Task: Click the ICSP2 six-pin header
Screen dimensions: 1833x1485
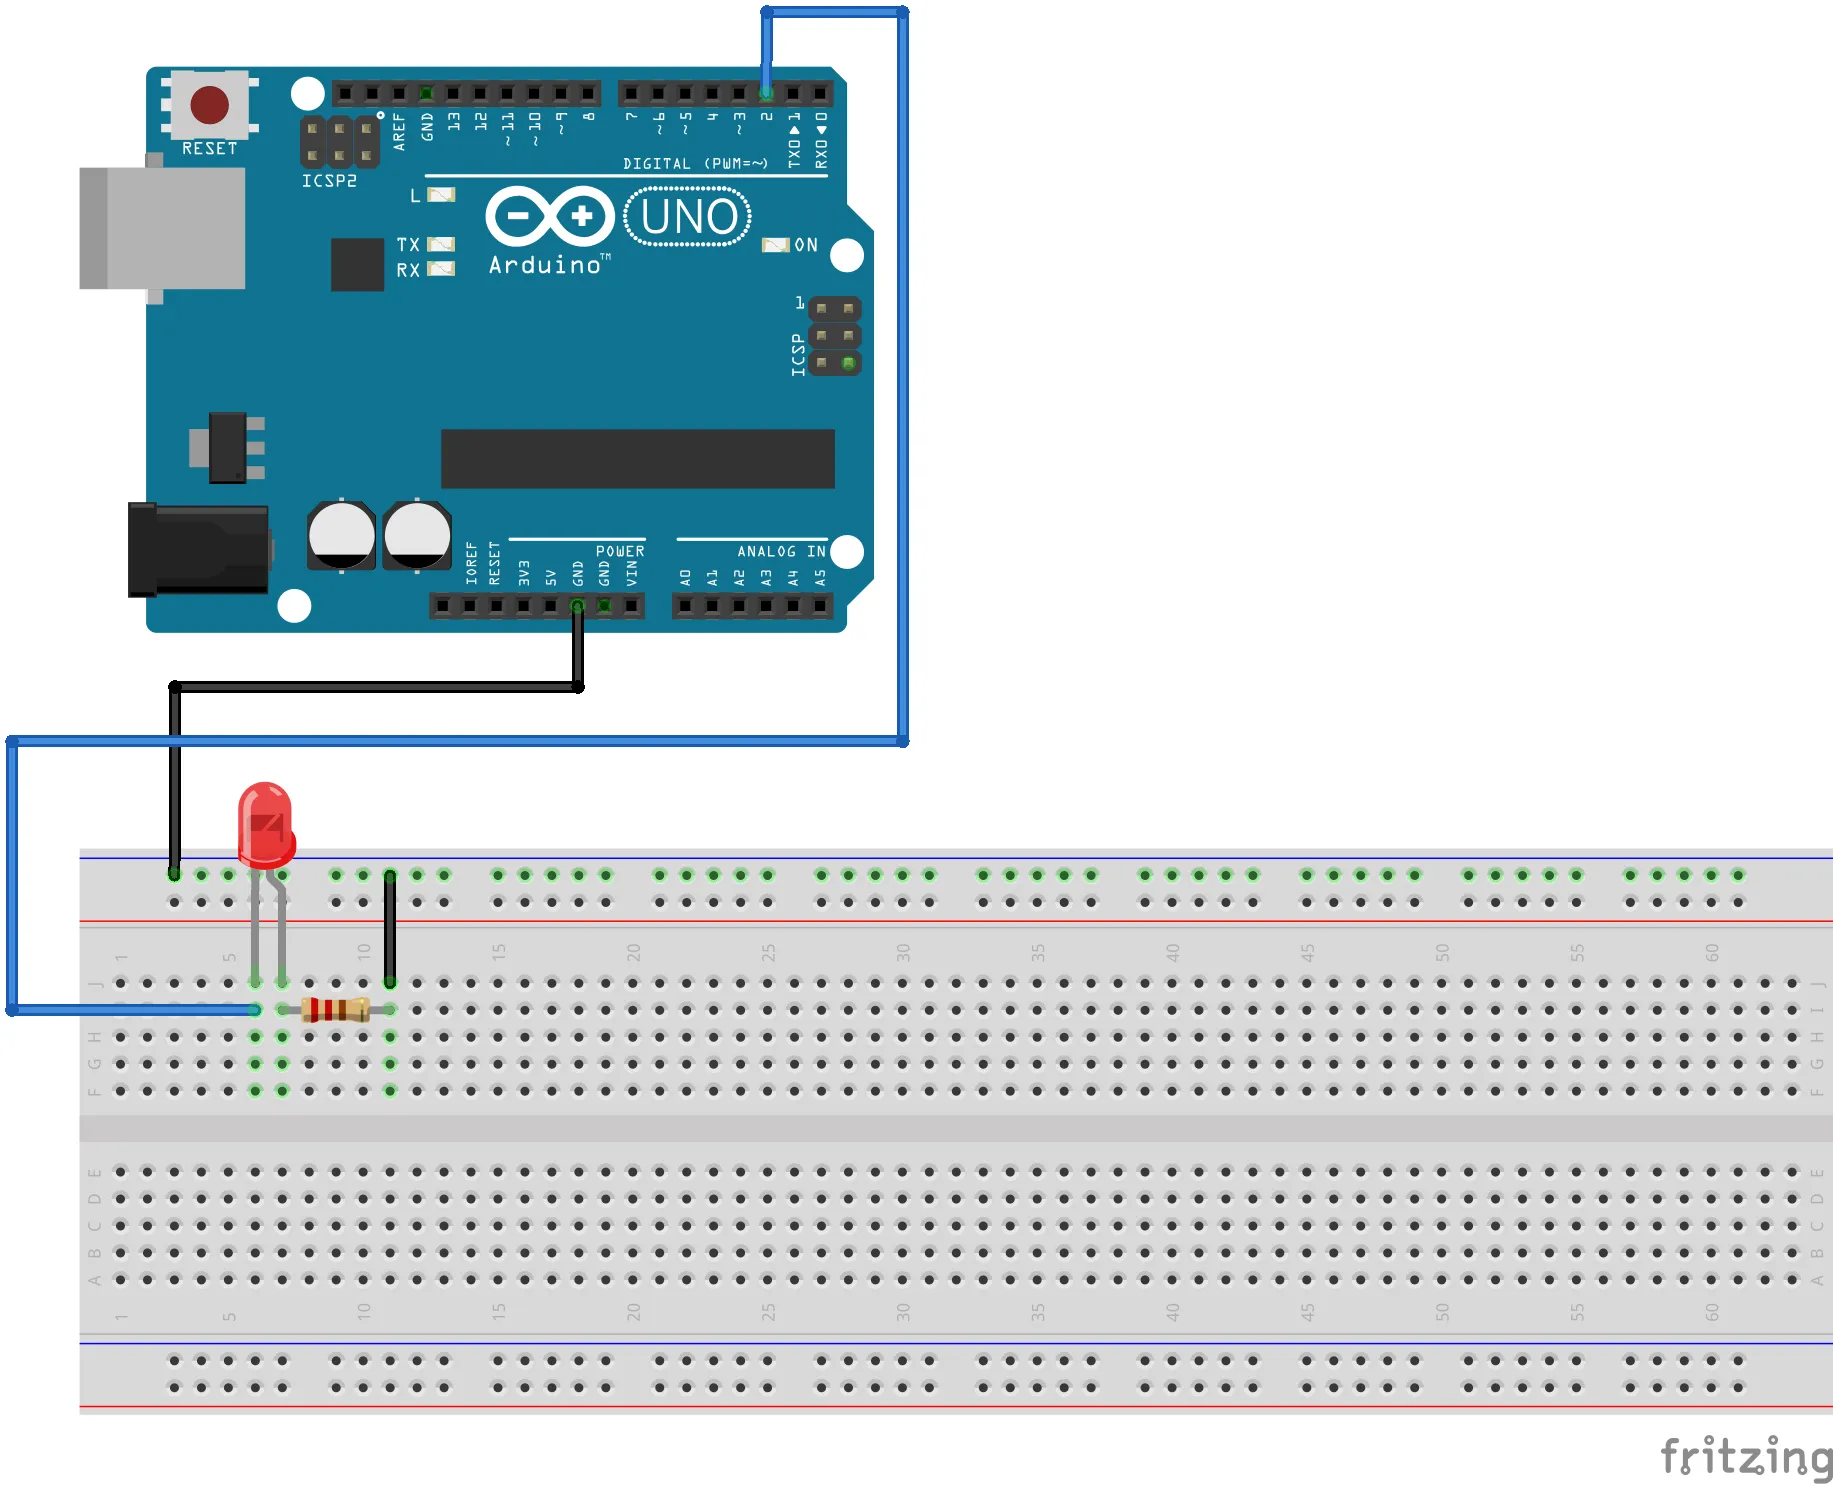Action: [x=340, y=142]
